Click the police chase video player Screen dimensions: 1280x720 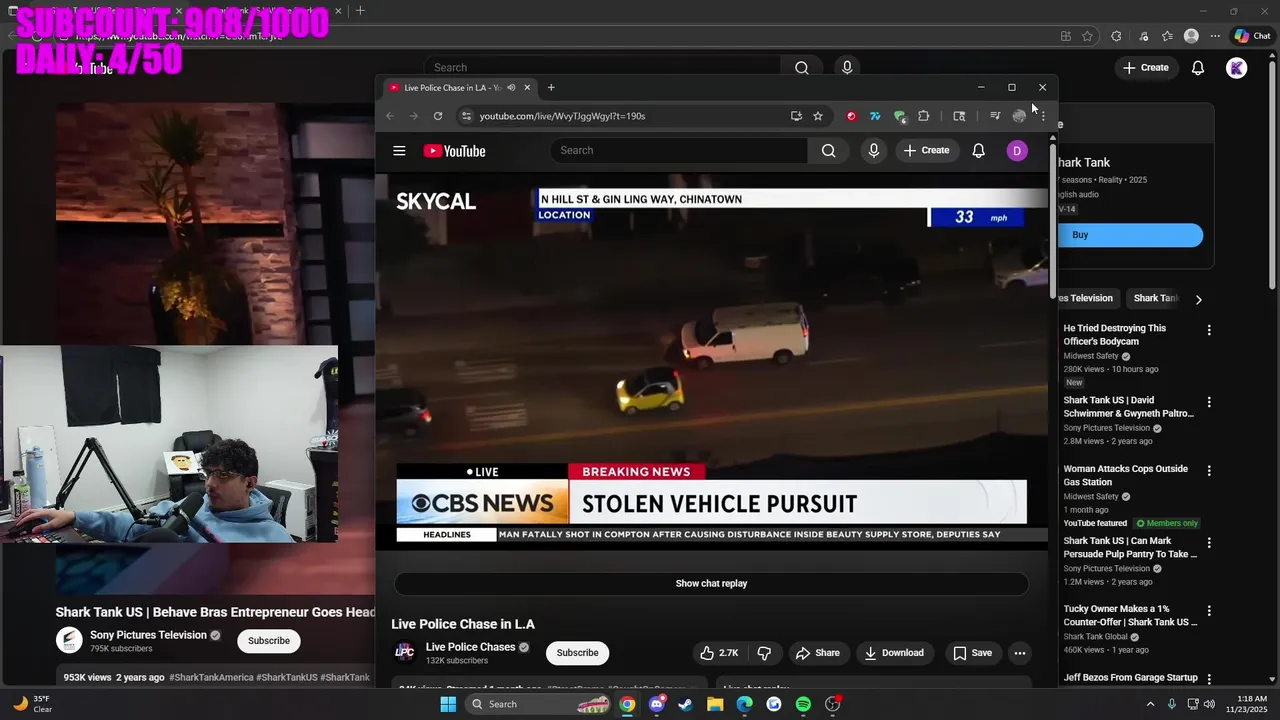tap(711, 361)
